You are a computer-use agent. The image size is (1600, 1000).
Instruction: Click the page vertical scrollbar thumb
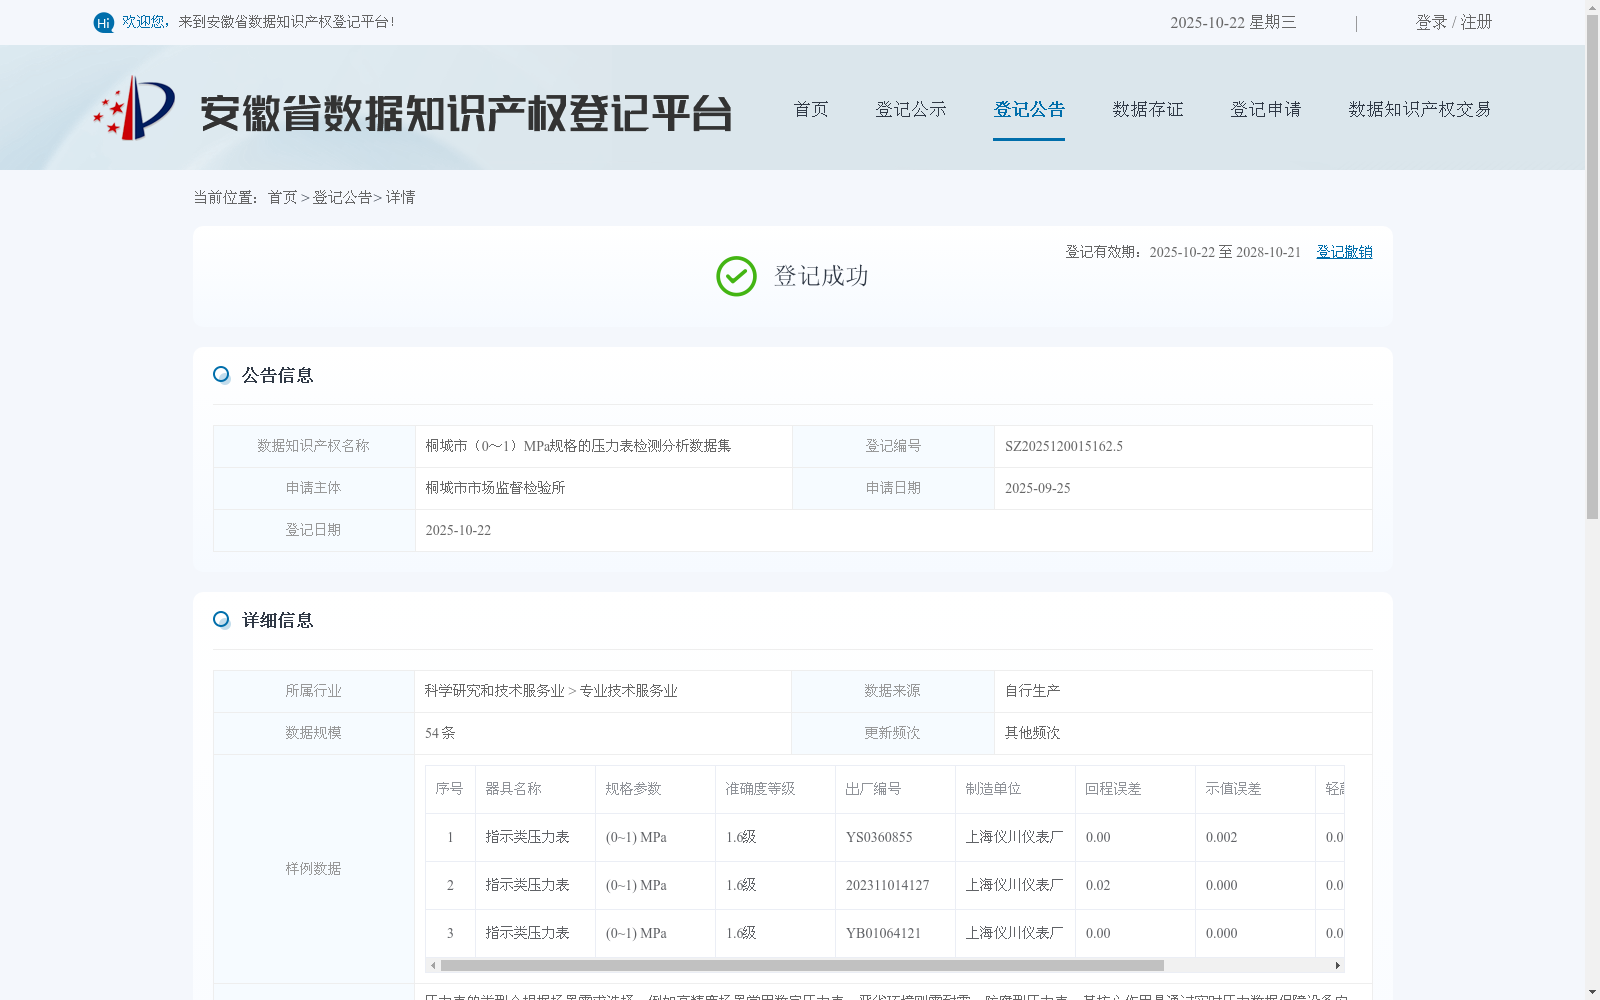click(x=1593, y=267)
